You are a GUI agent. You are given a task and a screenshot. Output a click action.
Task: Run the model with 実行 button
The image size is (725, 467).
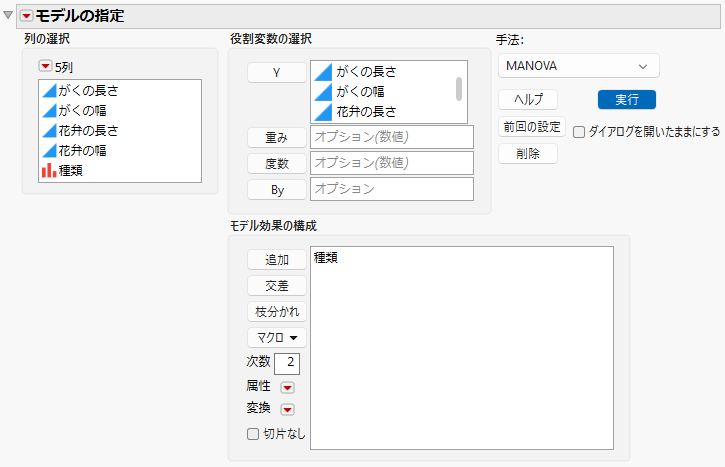(x=627, y=99)
